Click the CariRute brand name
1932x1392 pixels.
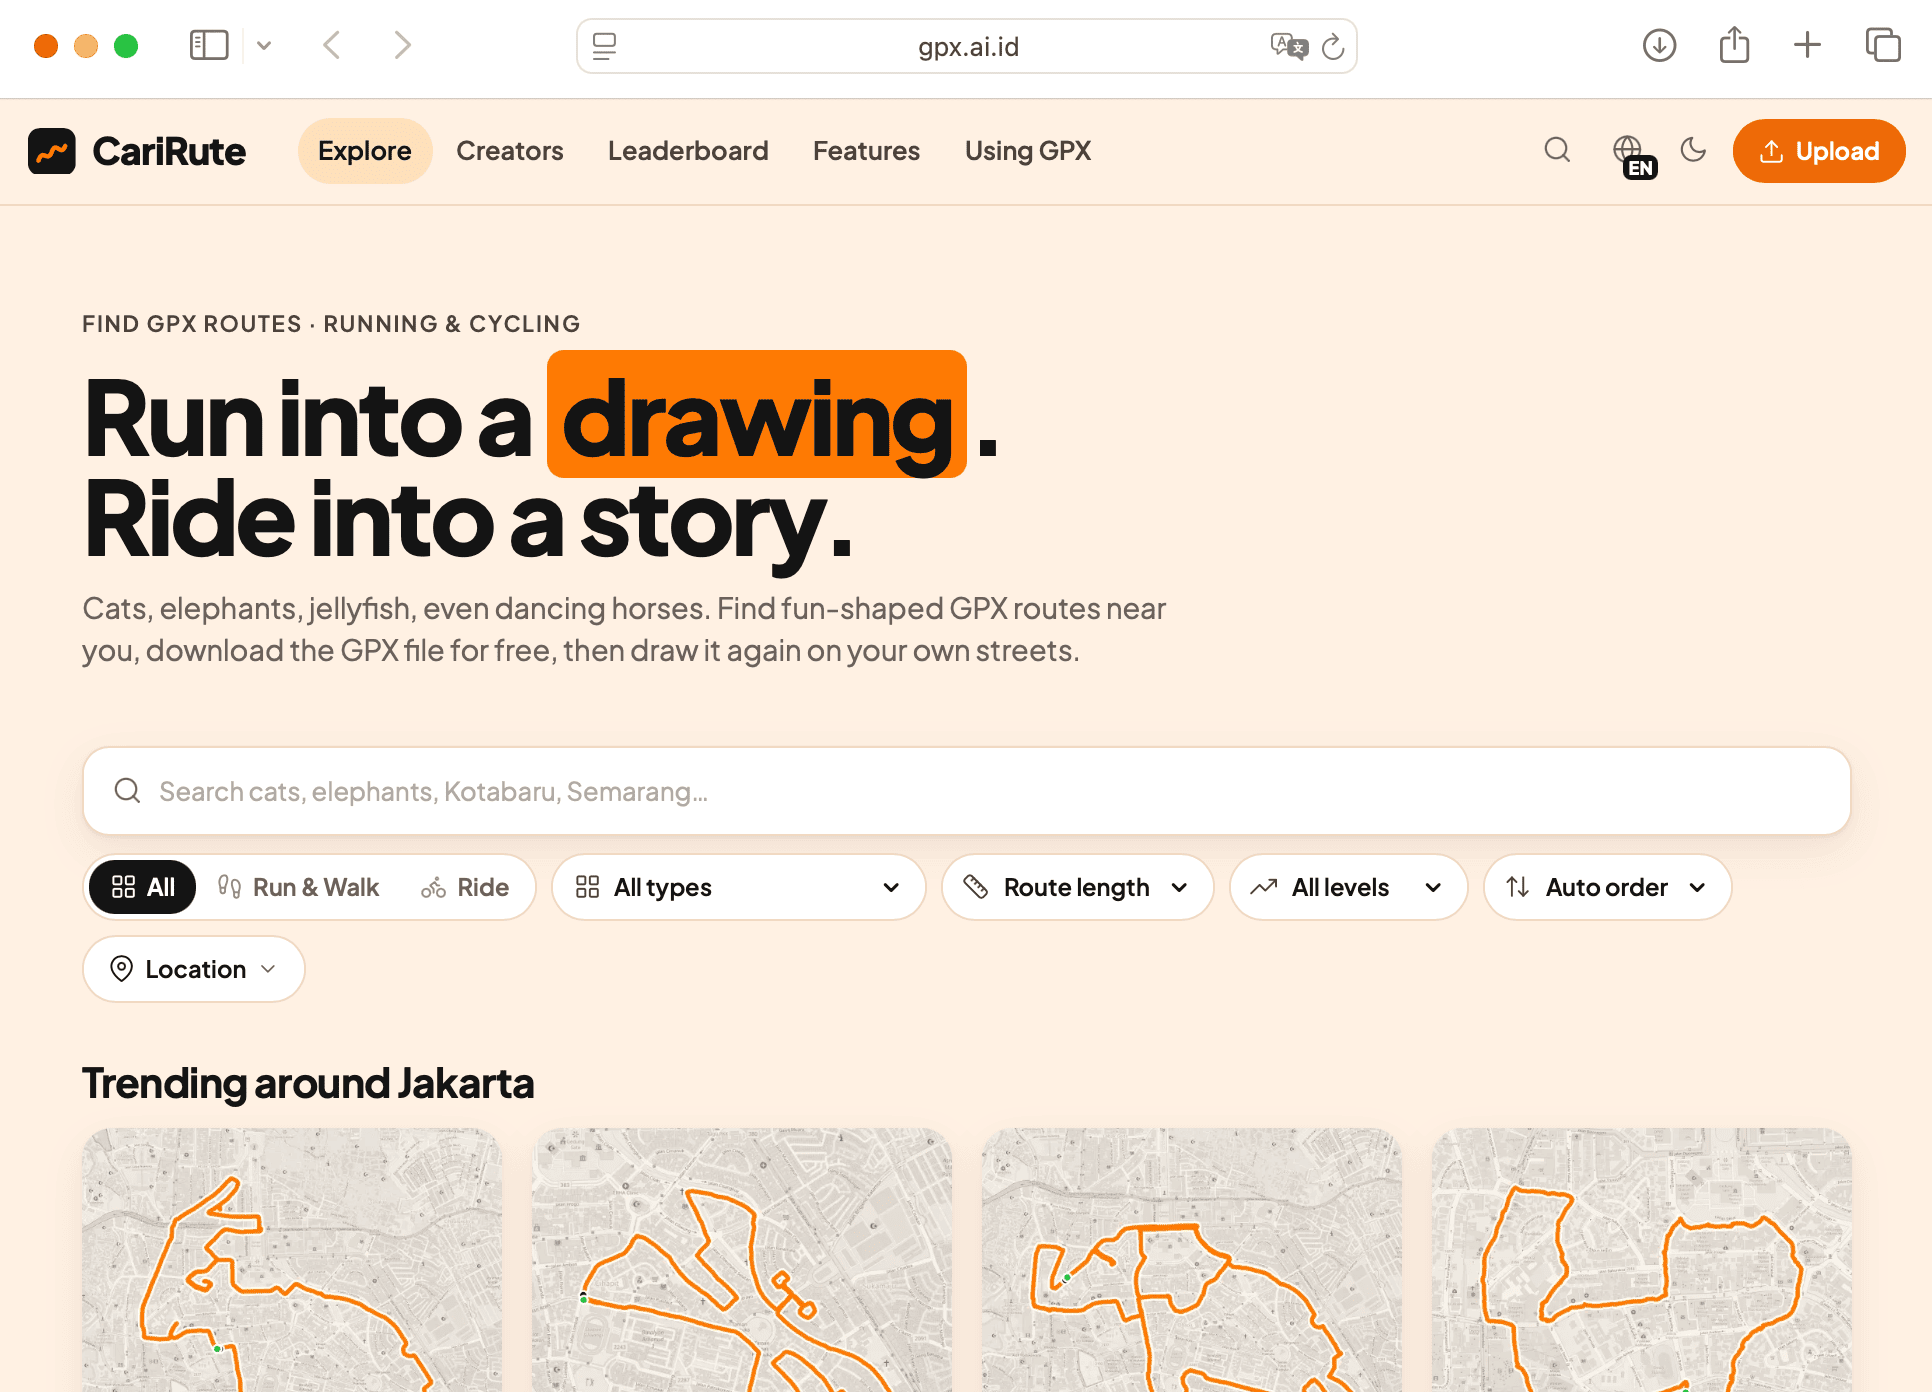click(169, 151)
